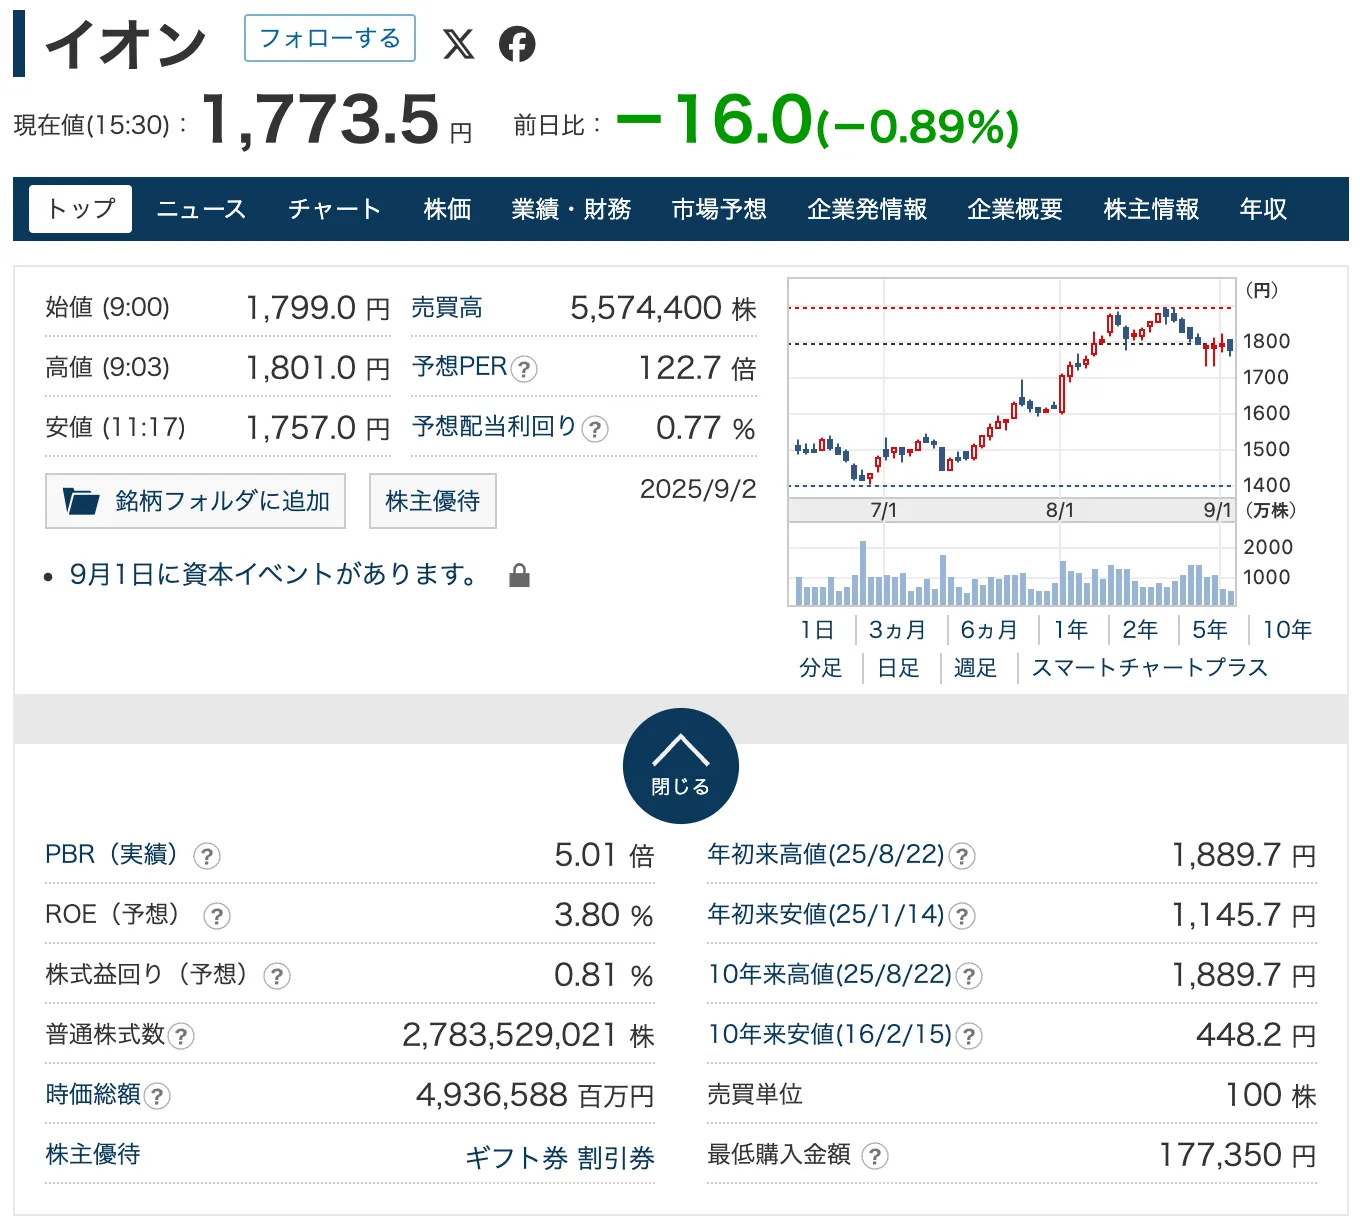This screenshot has width=1360, height=1228.
Task: Switch chart to 週足
Action: coord(975,668)
